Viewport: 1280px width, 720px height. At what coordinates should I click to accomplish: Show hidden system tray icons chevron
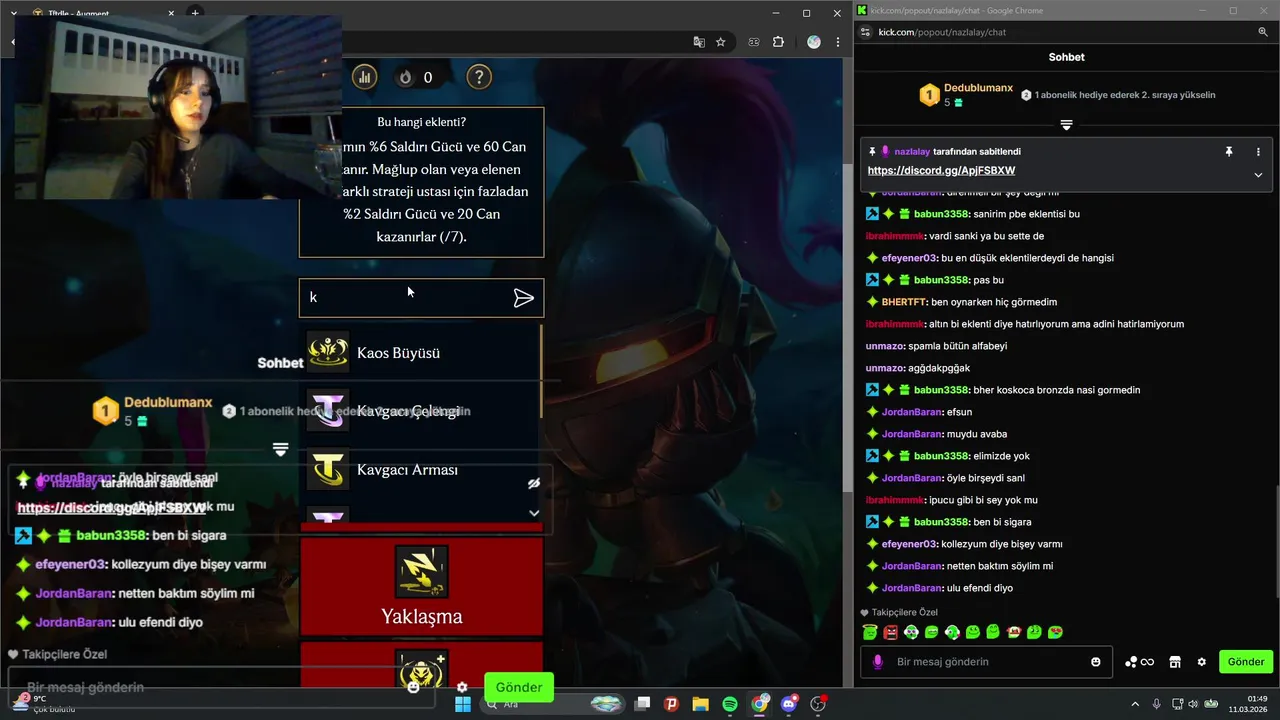(1135, 704)
